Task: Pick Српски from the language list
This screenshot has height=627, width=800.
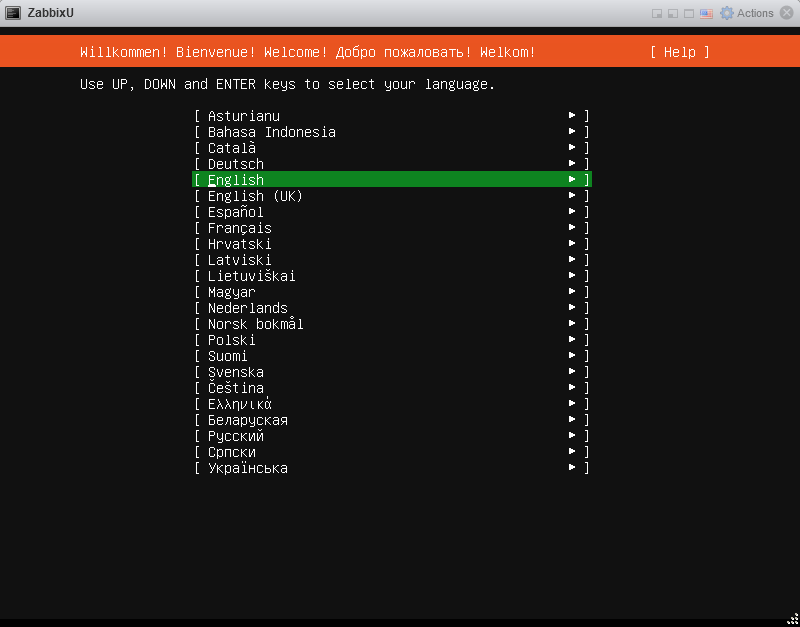Action: point(392,452)
